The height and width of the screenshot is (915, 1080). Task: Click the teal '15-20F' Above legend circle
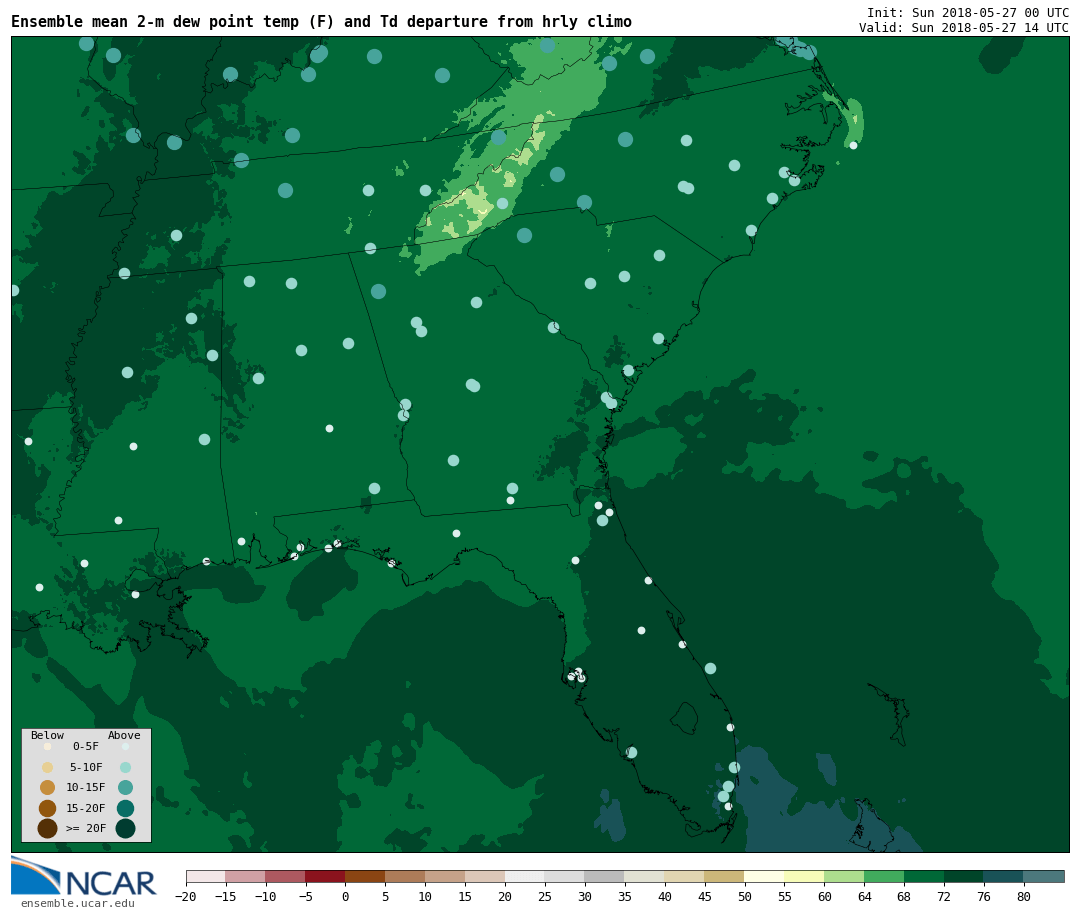(x=125, y=808)
